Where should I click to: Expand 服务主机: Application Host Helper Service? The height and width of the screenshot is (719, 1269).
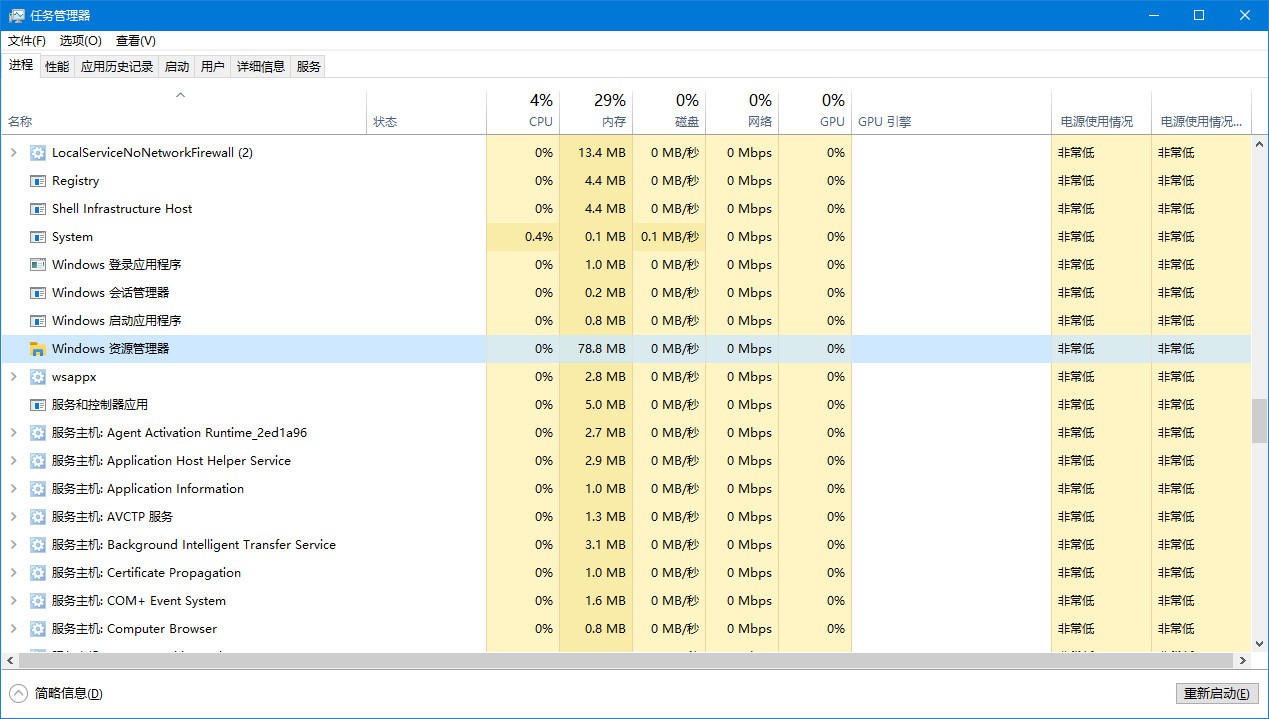click(13, 461)
